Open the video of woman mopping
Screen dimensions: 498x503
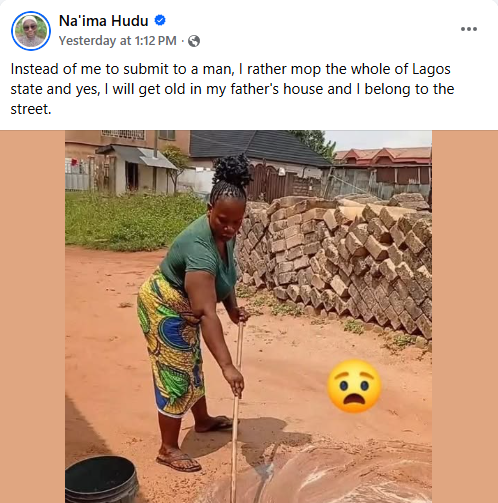point(248,316)
